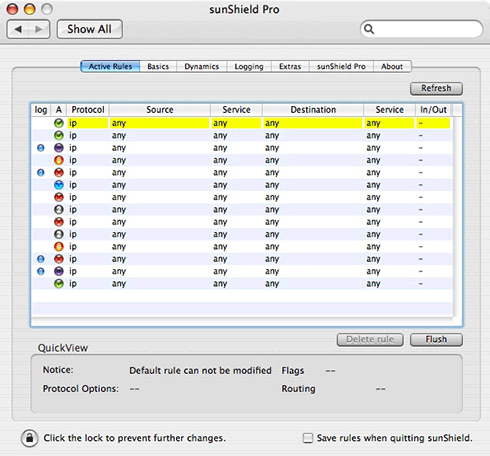Click the lock icon to prevent changes
Viewport: 490px width, 456px height.
pos(29,438)
